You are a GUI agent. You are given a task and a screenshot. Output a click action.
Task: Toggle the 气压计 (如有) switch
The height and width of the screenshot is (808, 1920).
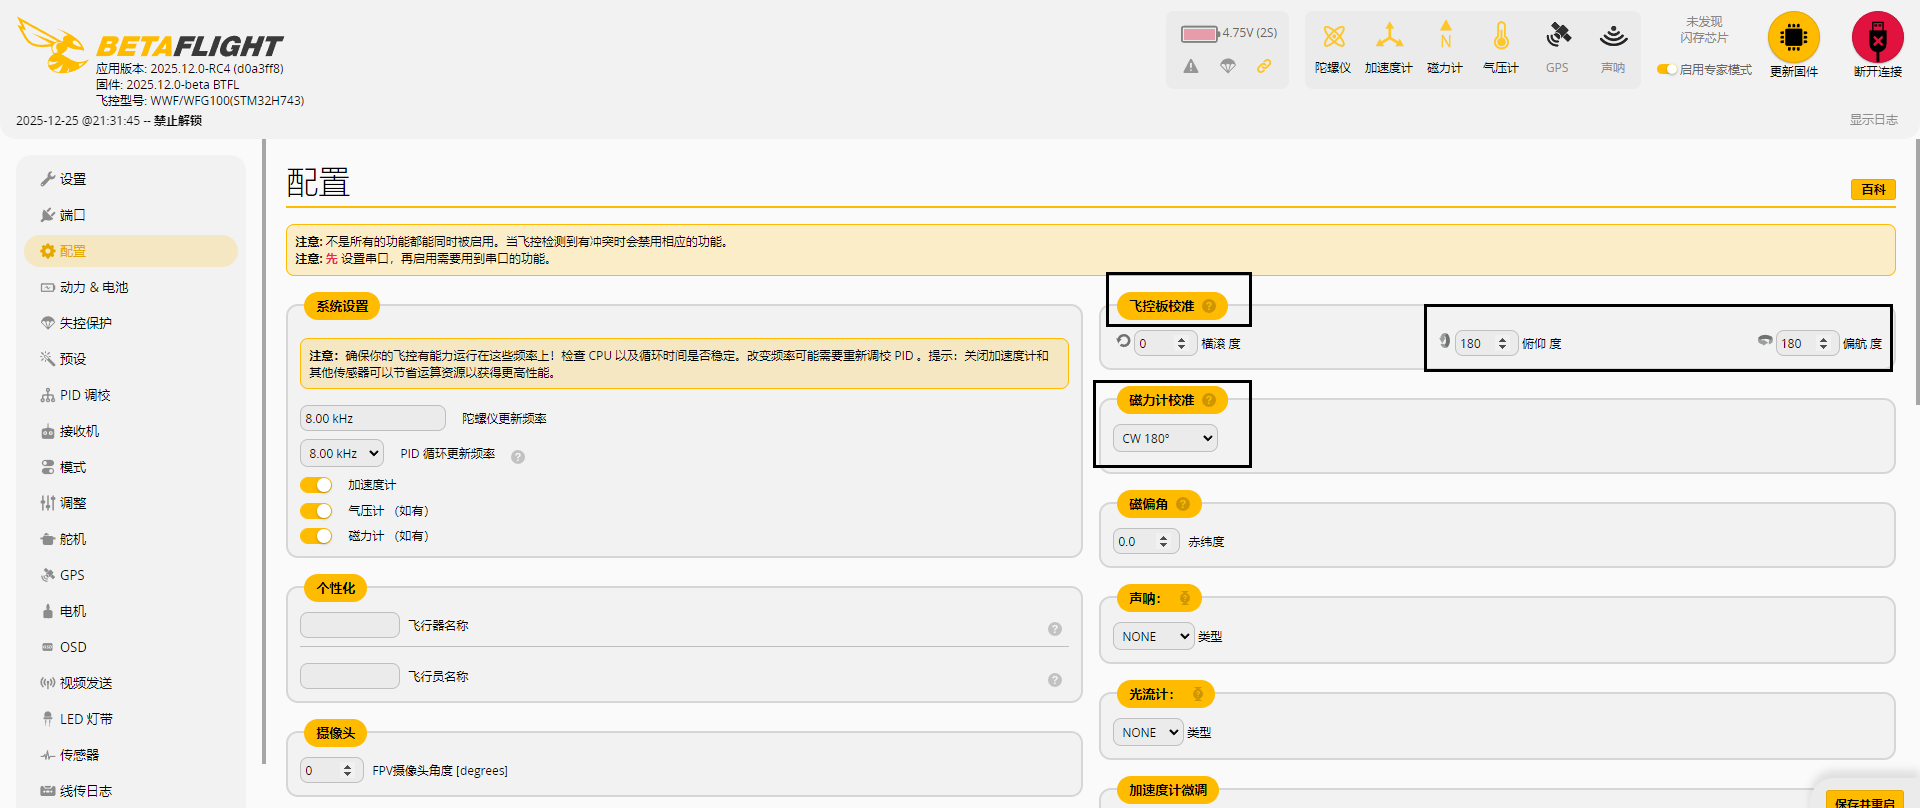click(x=316, y=511)
